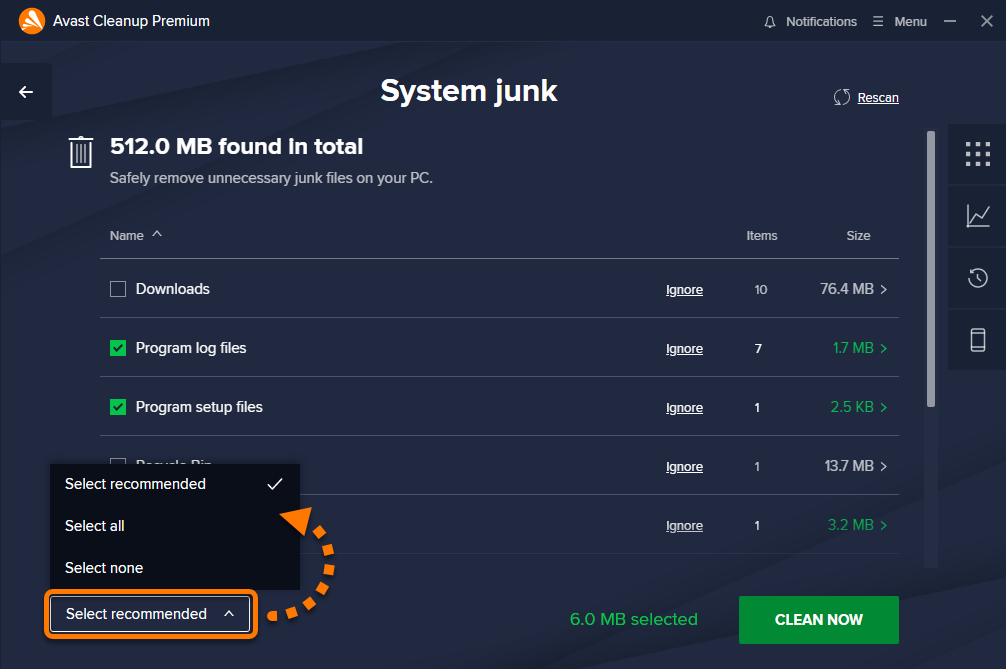
Task: Click the Downloads row label
Action: click(x=173, y=289)
